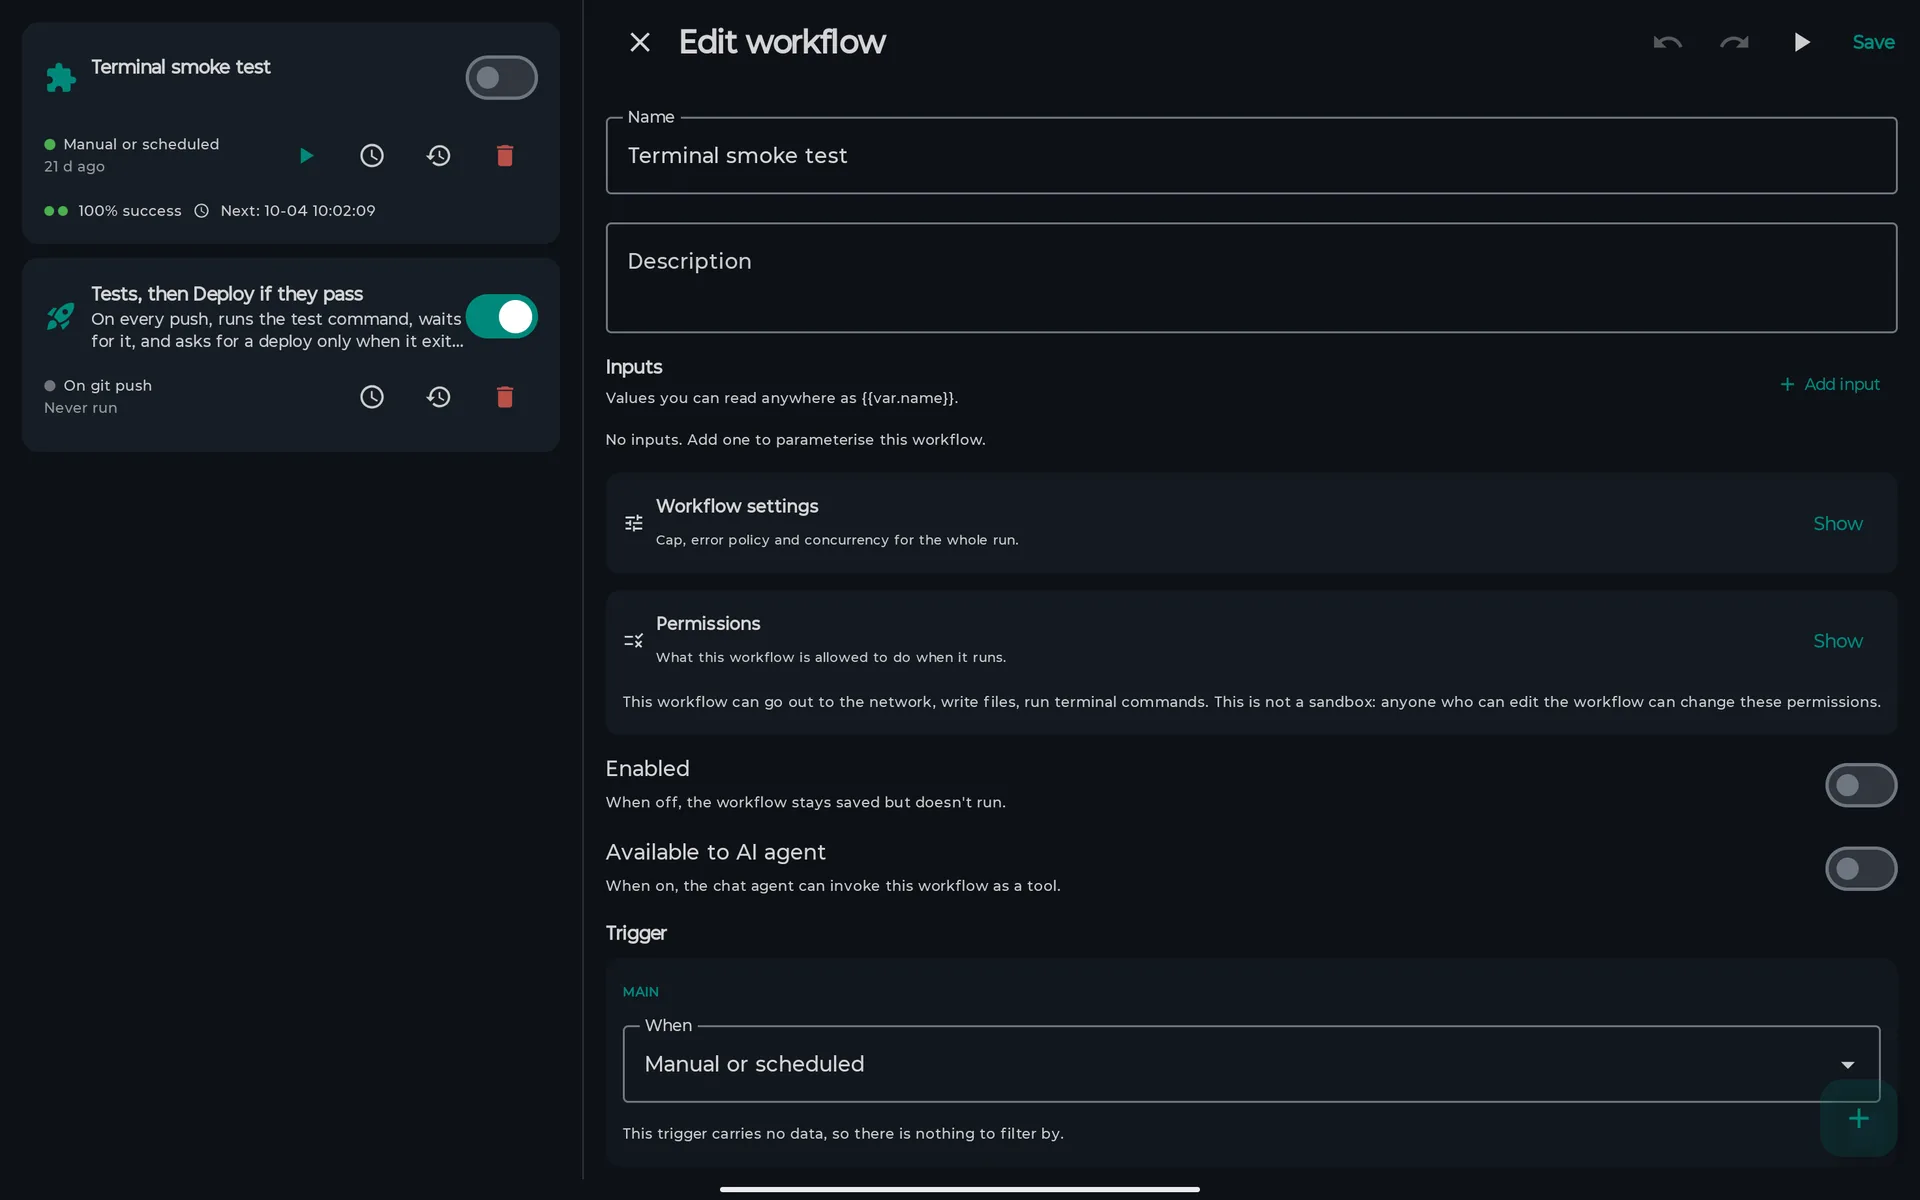Click the 100% success status text
The width and height of the screenshot is (1920, 1200).
pos(130,211)
